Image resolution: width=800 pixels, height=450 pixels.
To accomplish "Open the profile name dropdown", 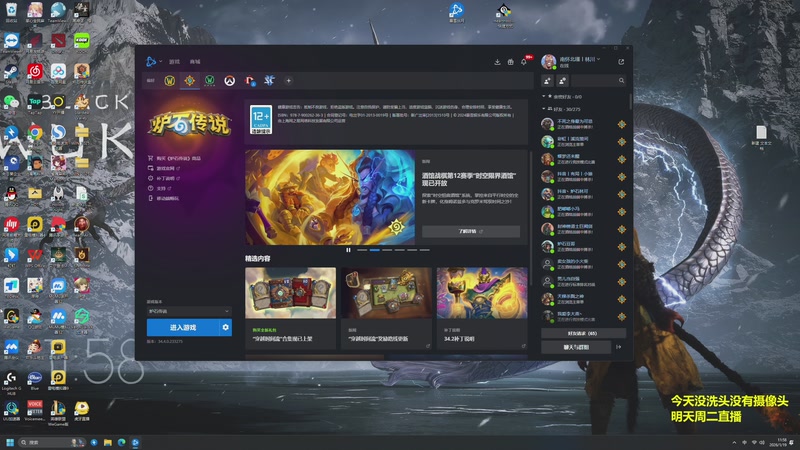I will coord(580,59).
